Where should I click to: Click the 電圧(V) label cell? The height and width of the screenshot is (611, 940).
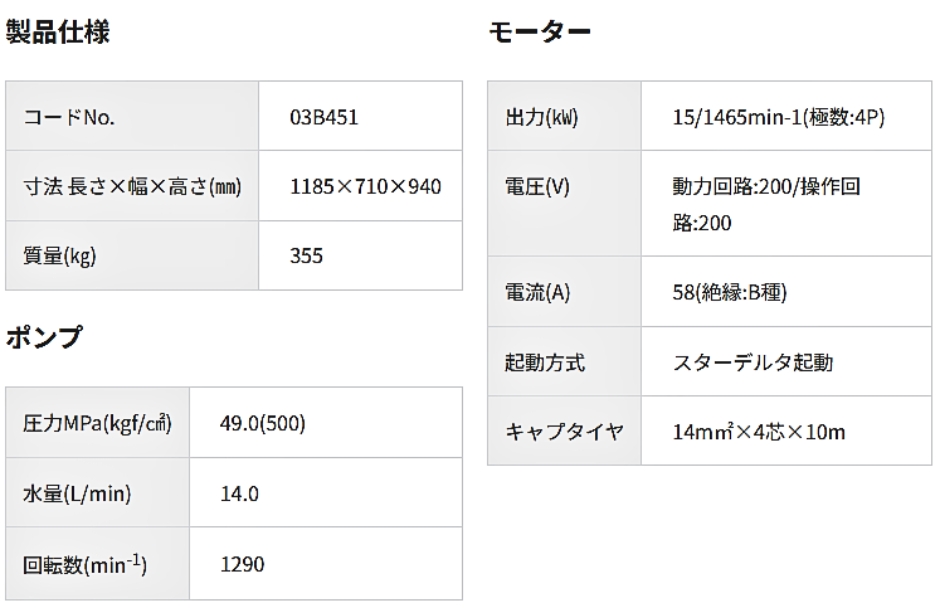(539, 187)
